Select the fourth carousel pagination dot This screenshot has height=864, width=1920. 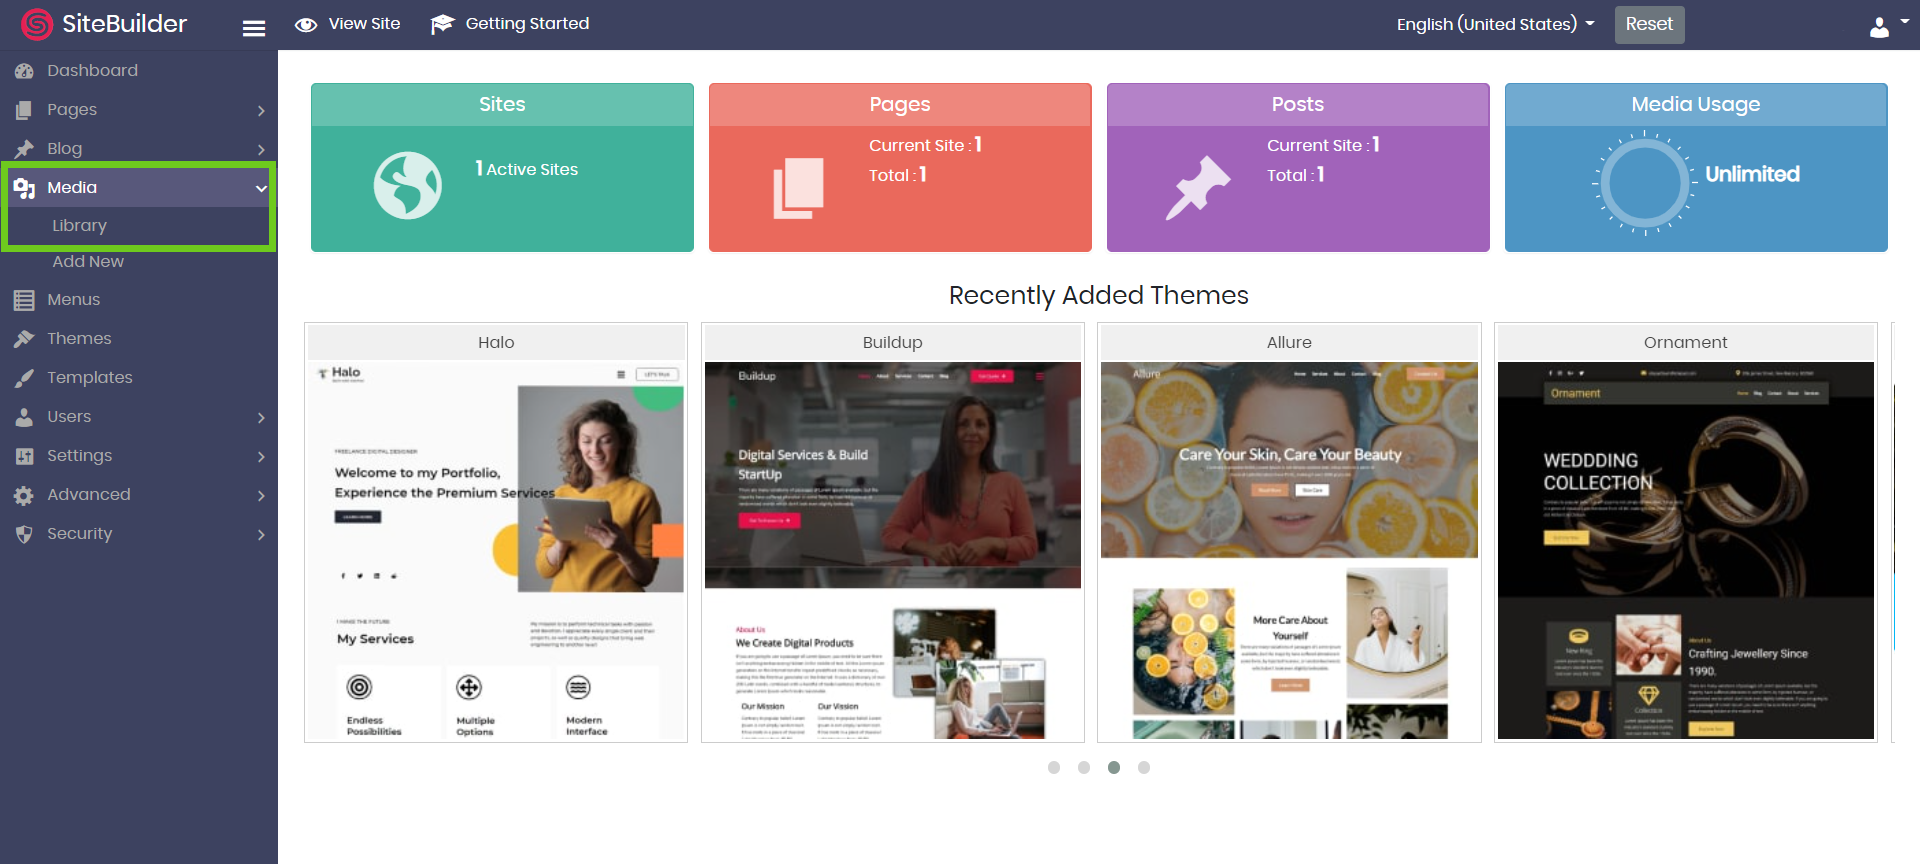1144,767
